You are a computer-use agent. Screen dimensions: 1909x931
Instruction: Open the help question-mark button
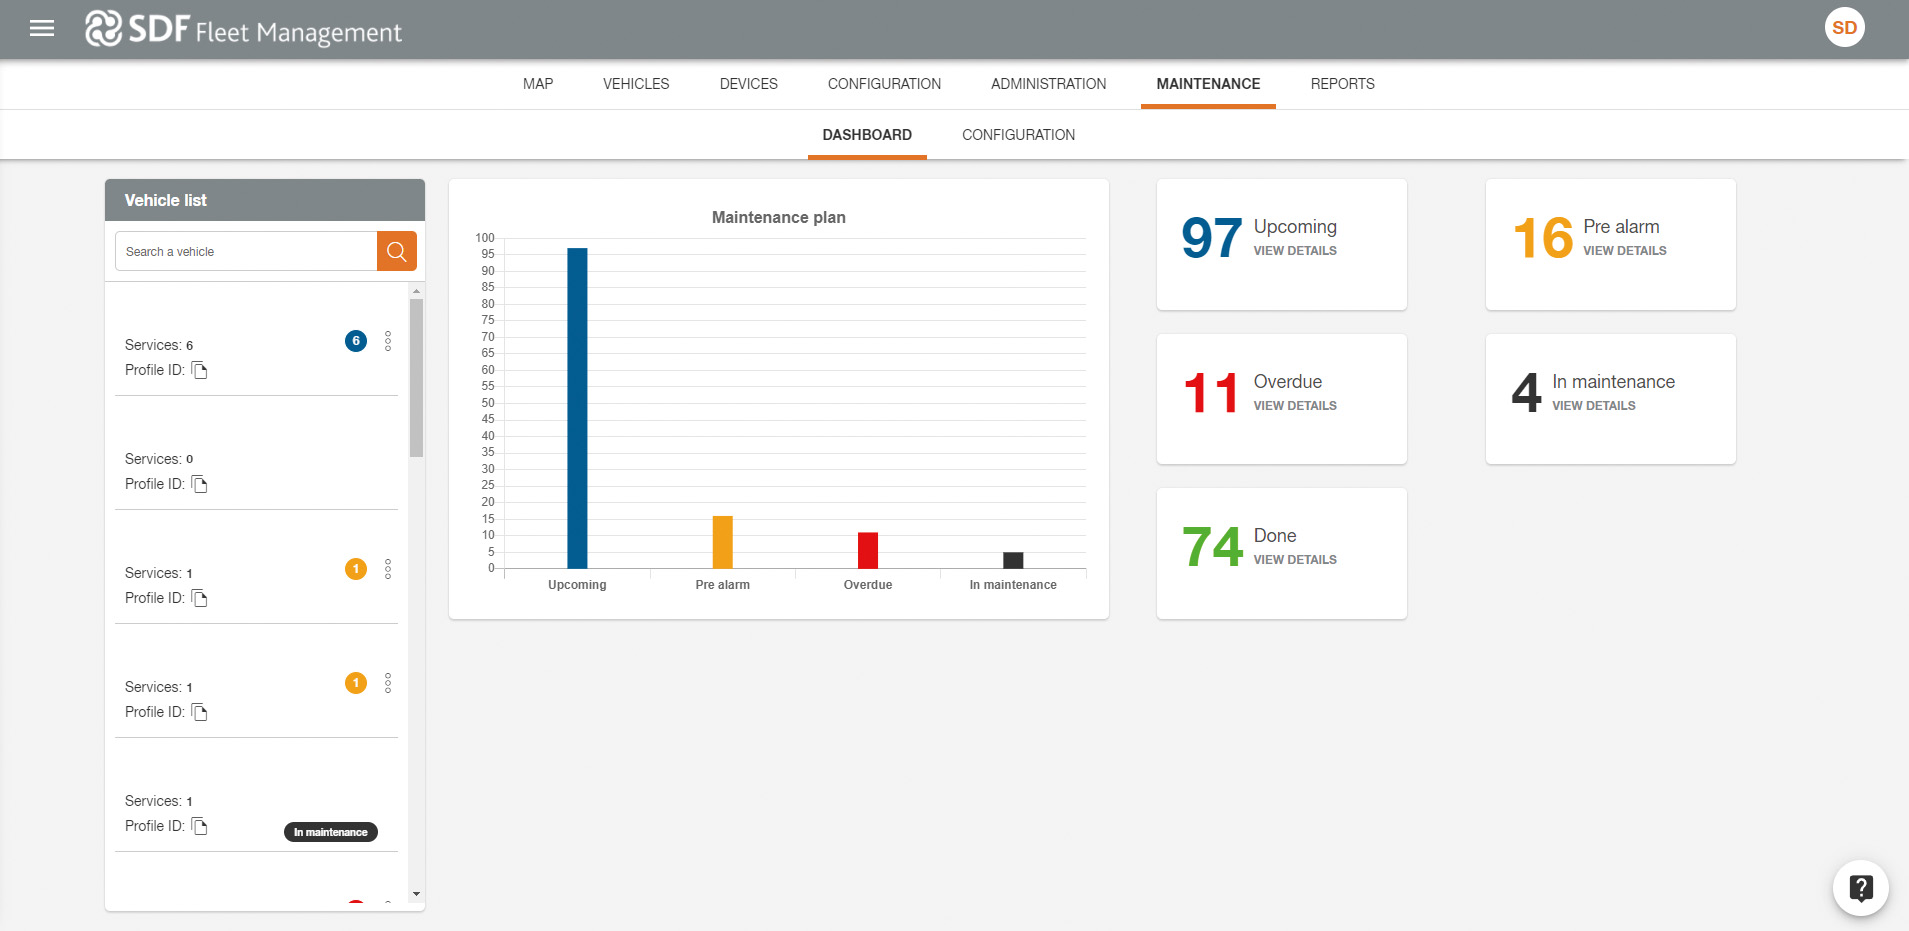click(x=1860, y=887)
